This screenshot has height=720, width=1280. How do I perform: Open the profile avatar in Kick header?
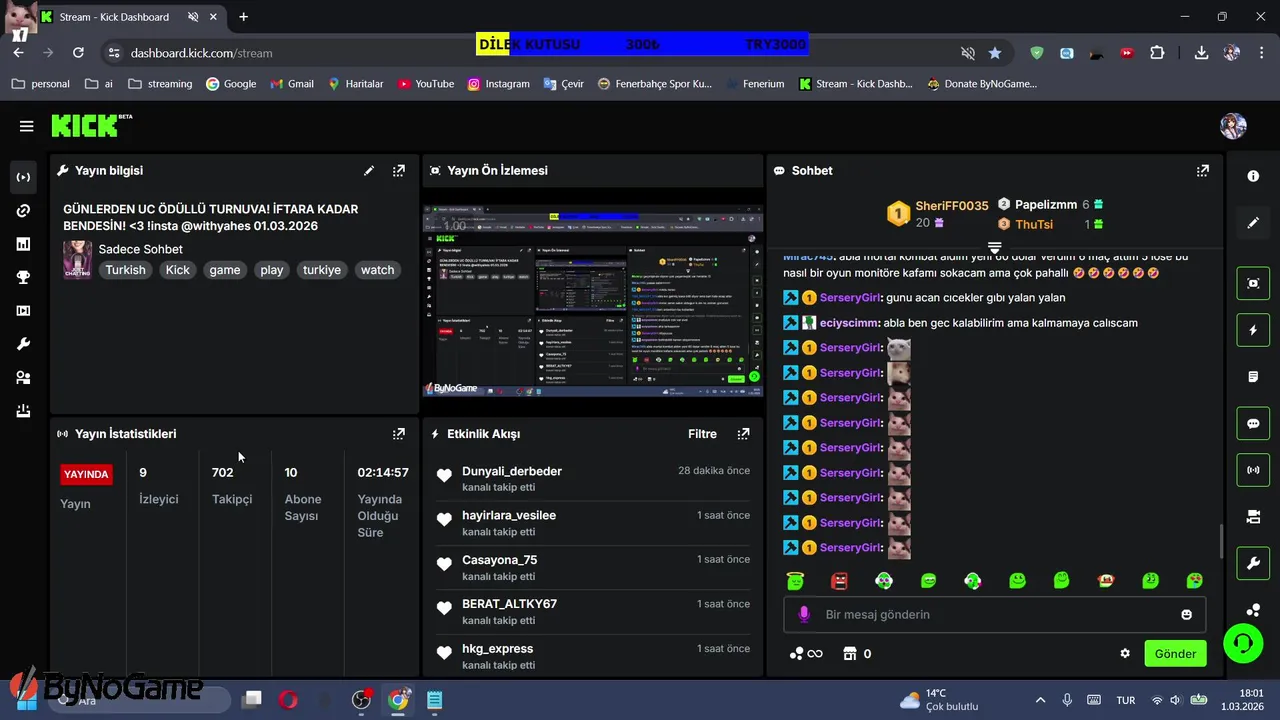pos(1233,126)
